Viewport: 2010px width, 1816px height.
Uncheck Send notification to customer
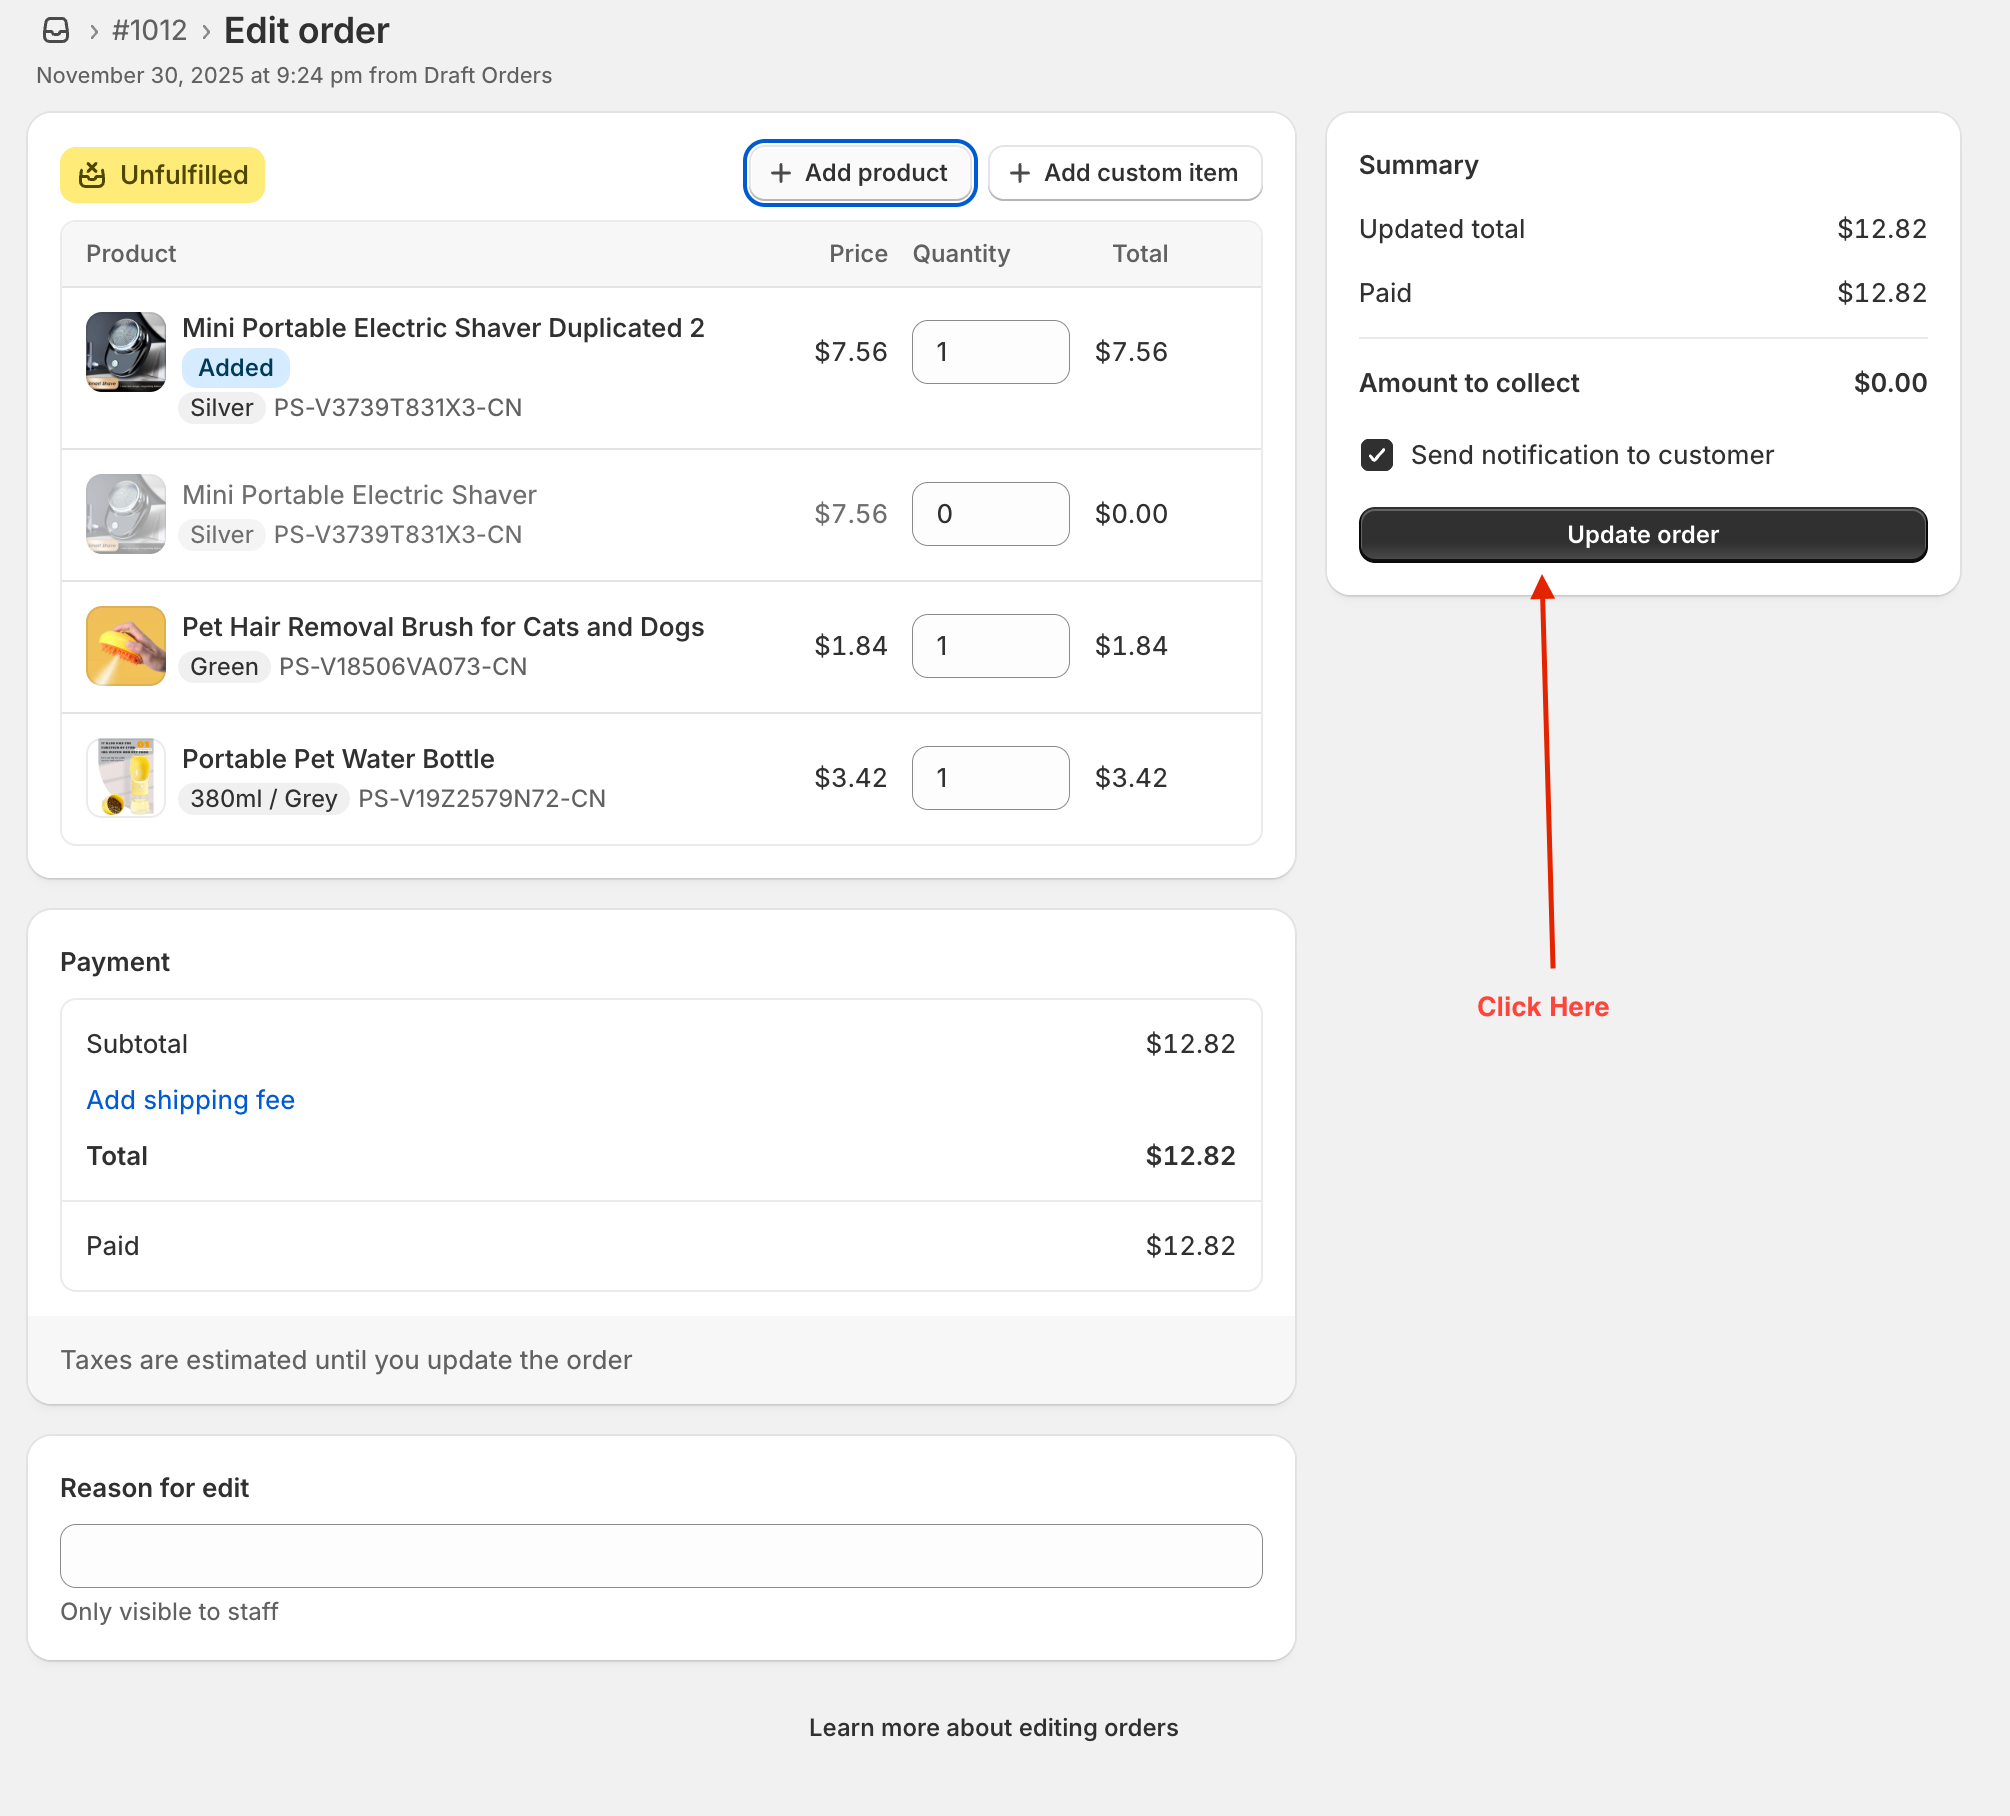point(1377,455)
